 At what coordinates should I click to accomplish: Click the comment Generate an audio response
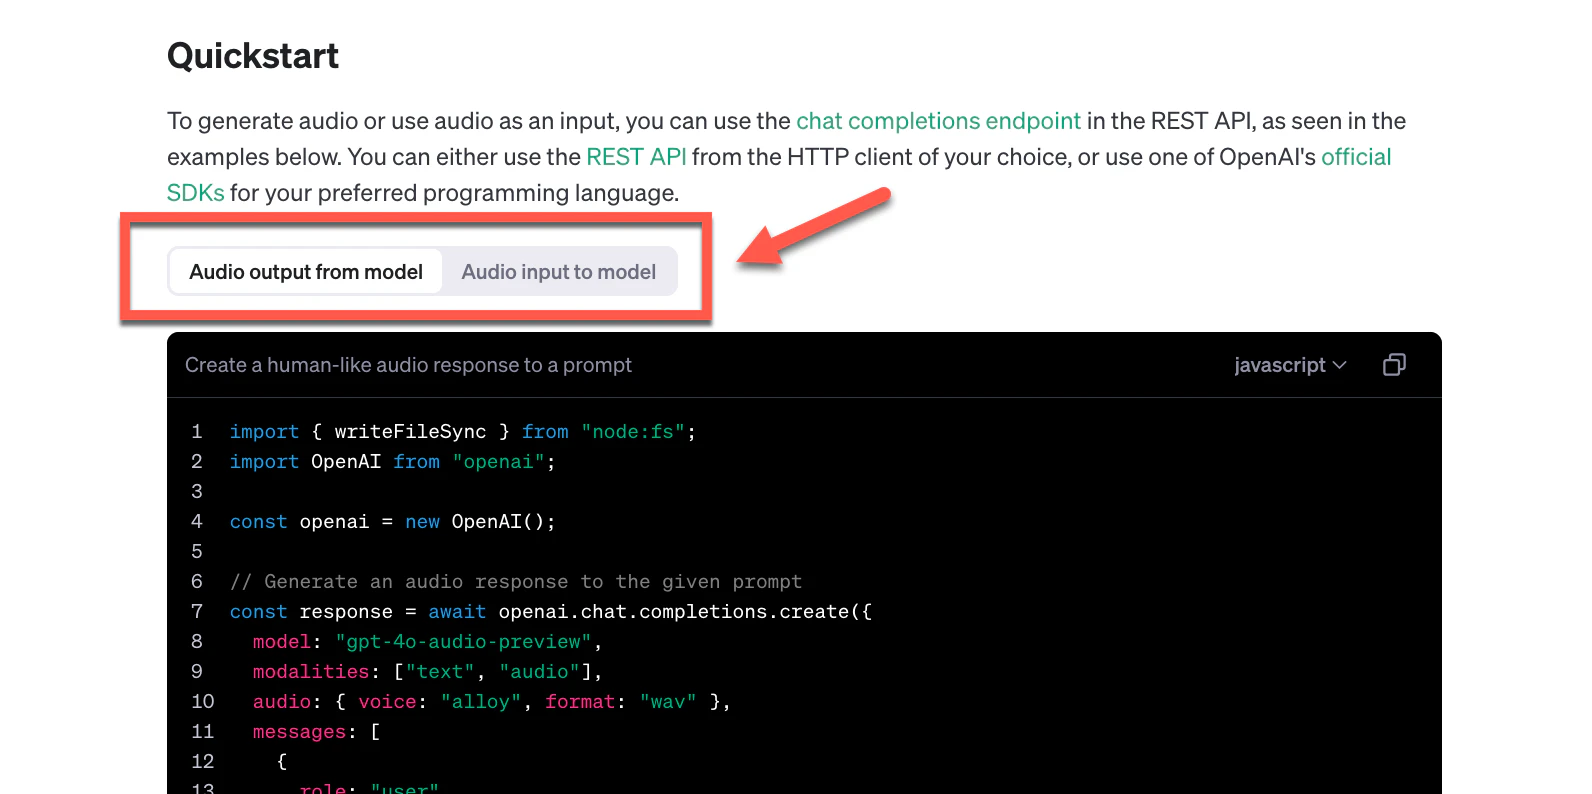pos(516,582)
